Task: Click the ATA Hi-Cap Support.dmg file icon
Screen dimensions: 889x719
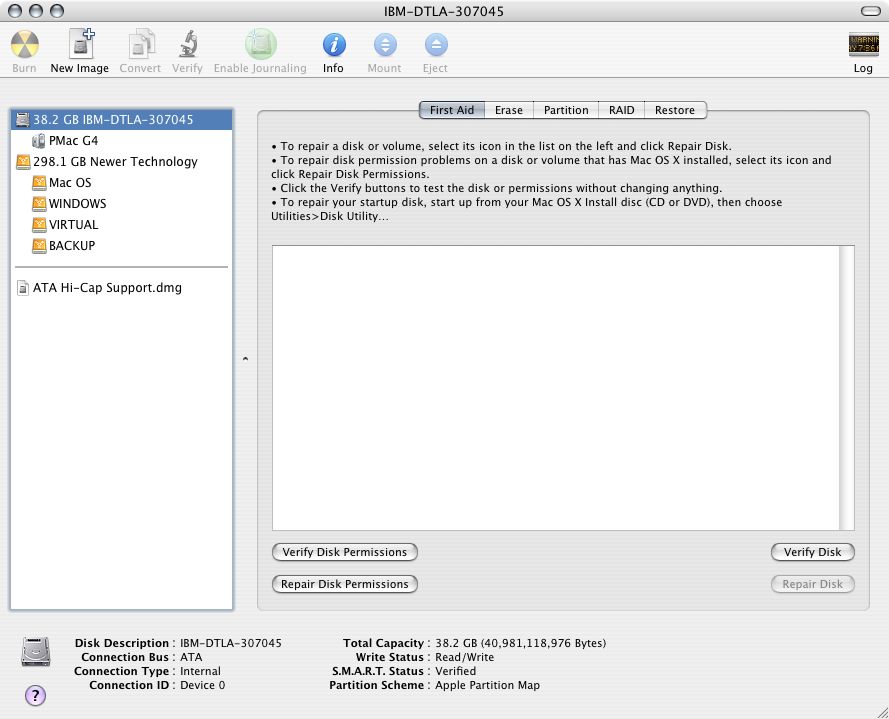Action: point(23,288)
